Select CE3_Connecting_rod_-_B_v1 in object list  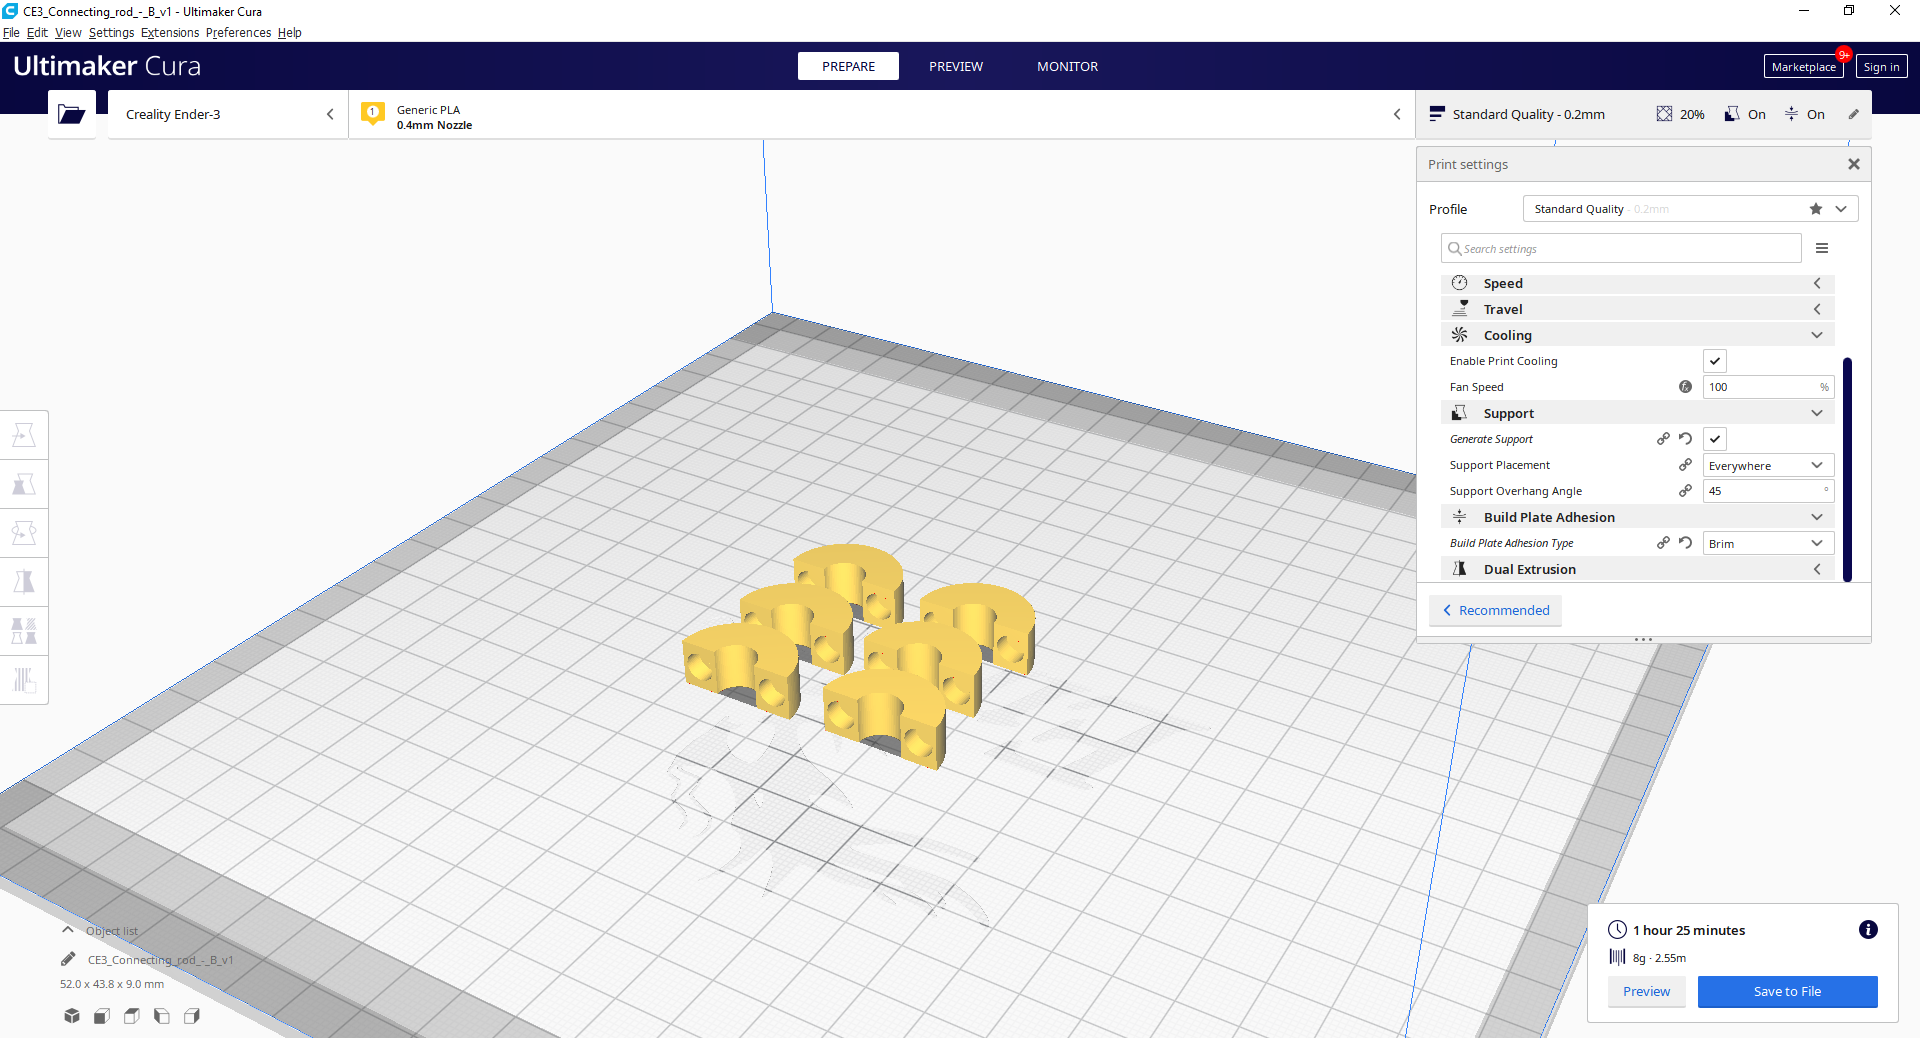(160, 959)
